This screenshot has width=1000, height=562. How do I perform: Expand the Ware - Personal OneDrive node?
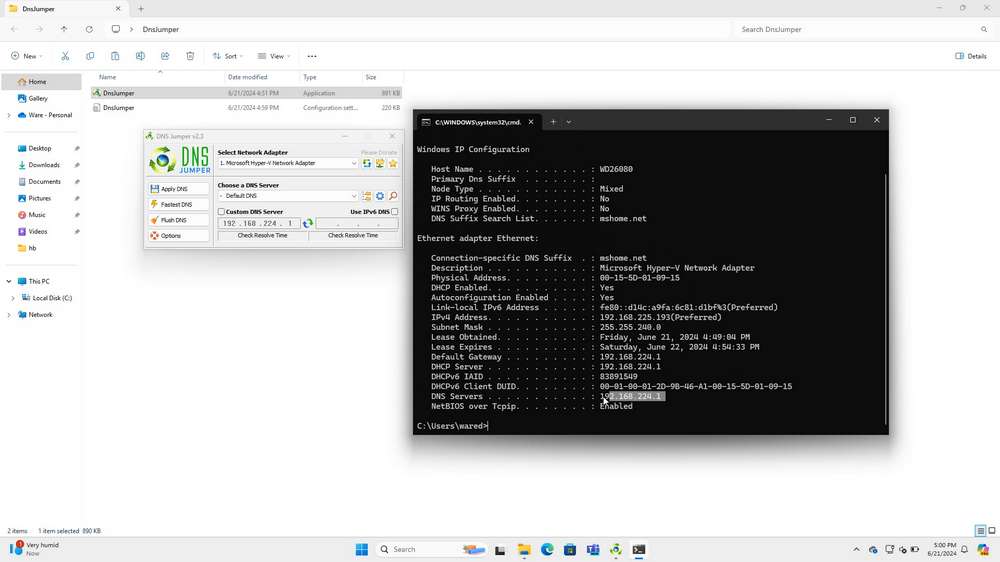click(x=9, y=115)
